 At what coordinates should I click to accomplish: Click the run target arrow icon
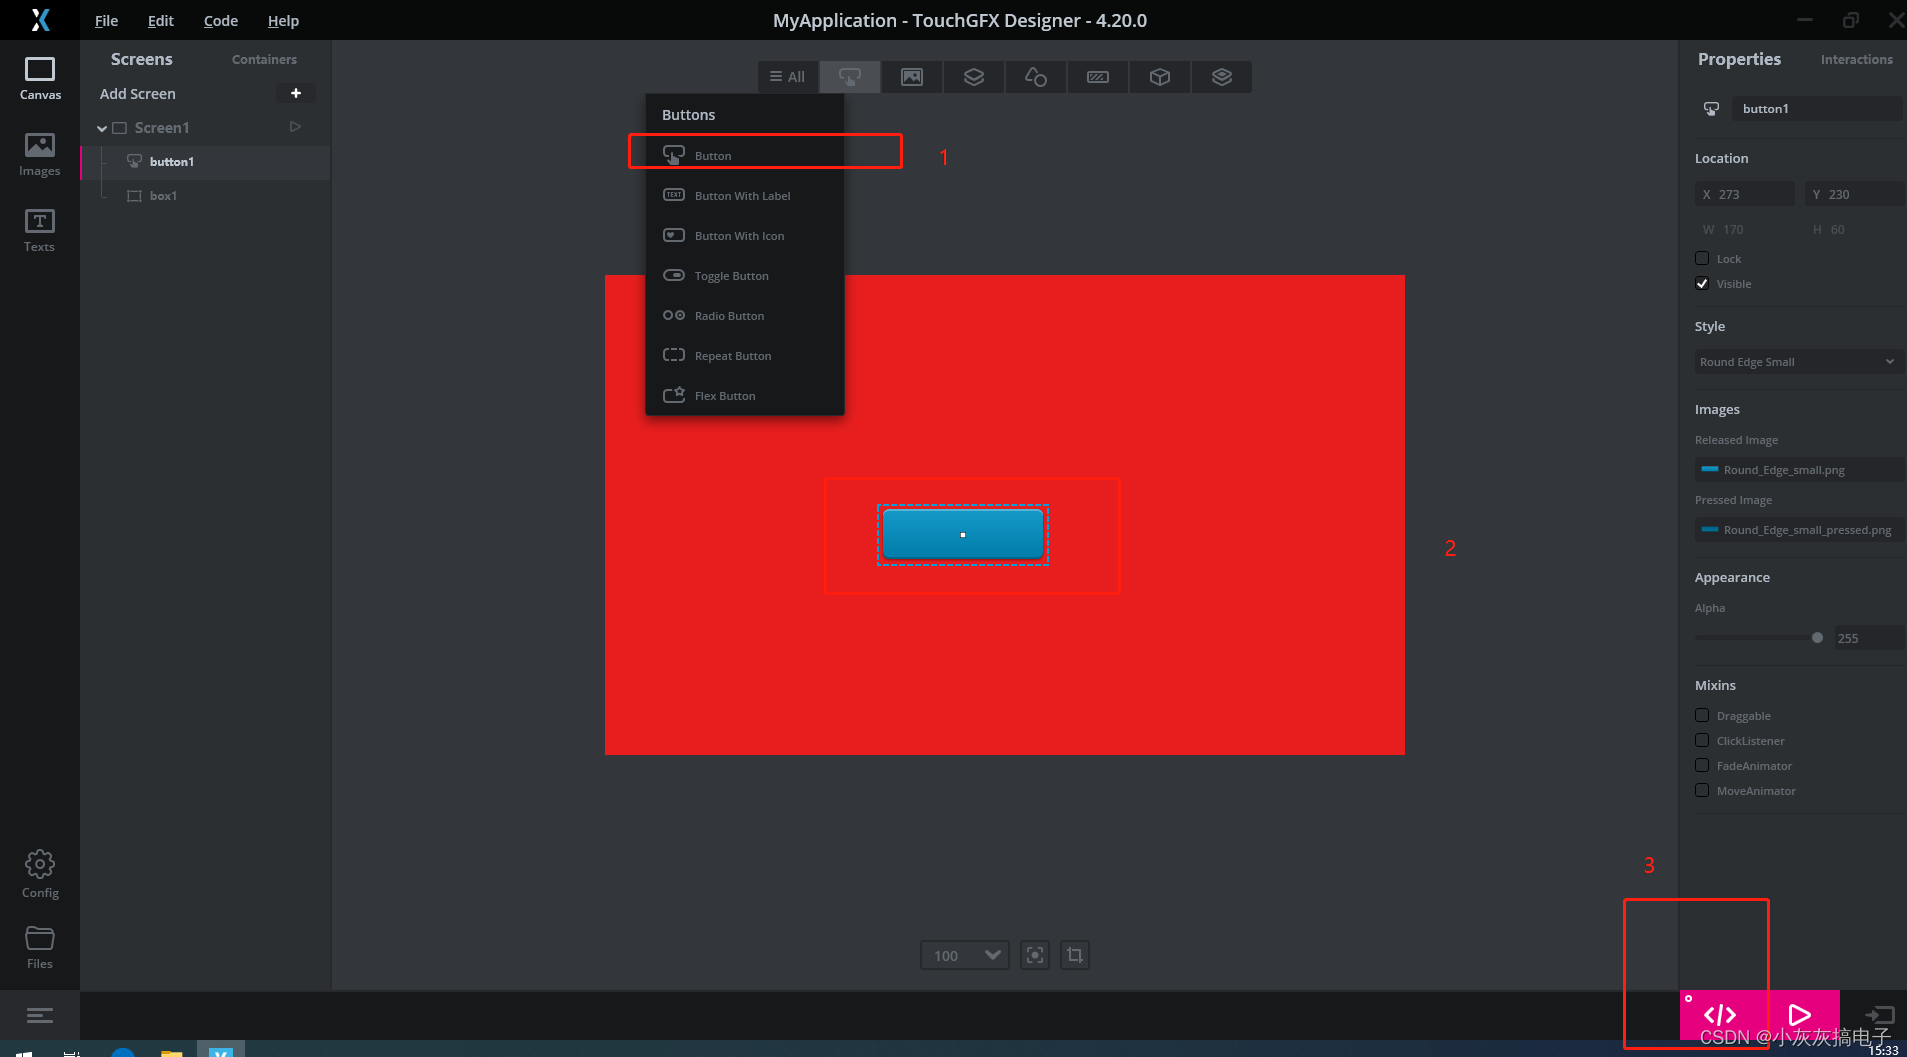(1879, 1015)
